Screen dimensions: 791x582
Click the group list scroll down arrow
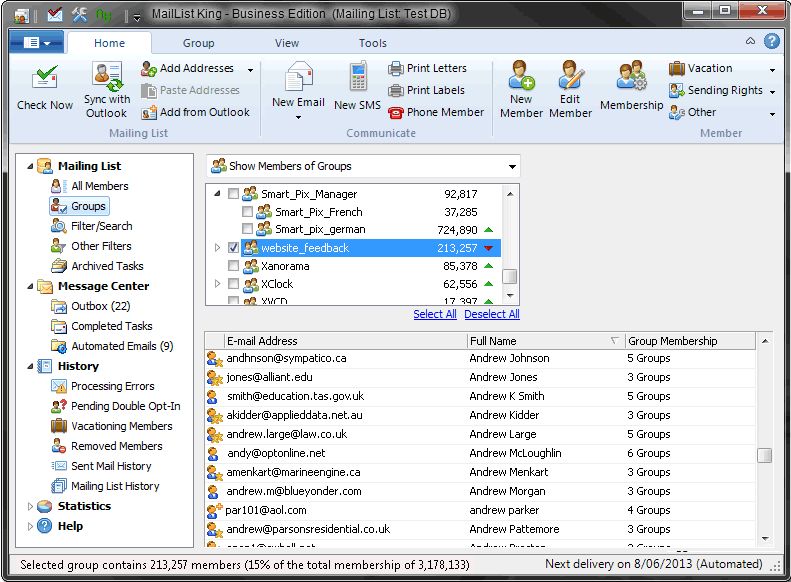[510, 296]
